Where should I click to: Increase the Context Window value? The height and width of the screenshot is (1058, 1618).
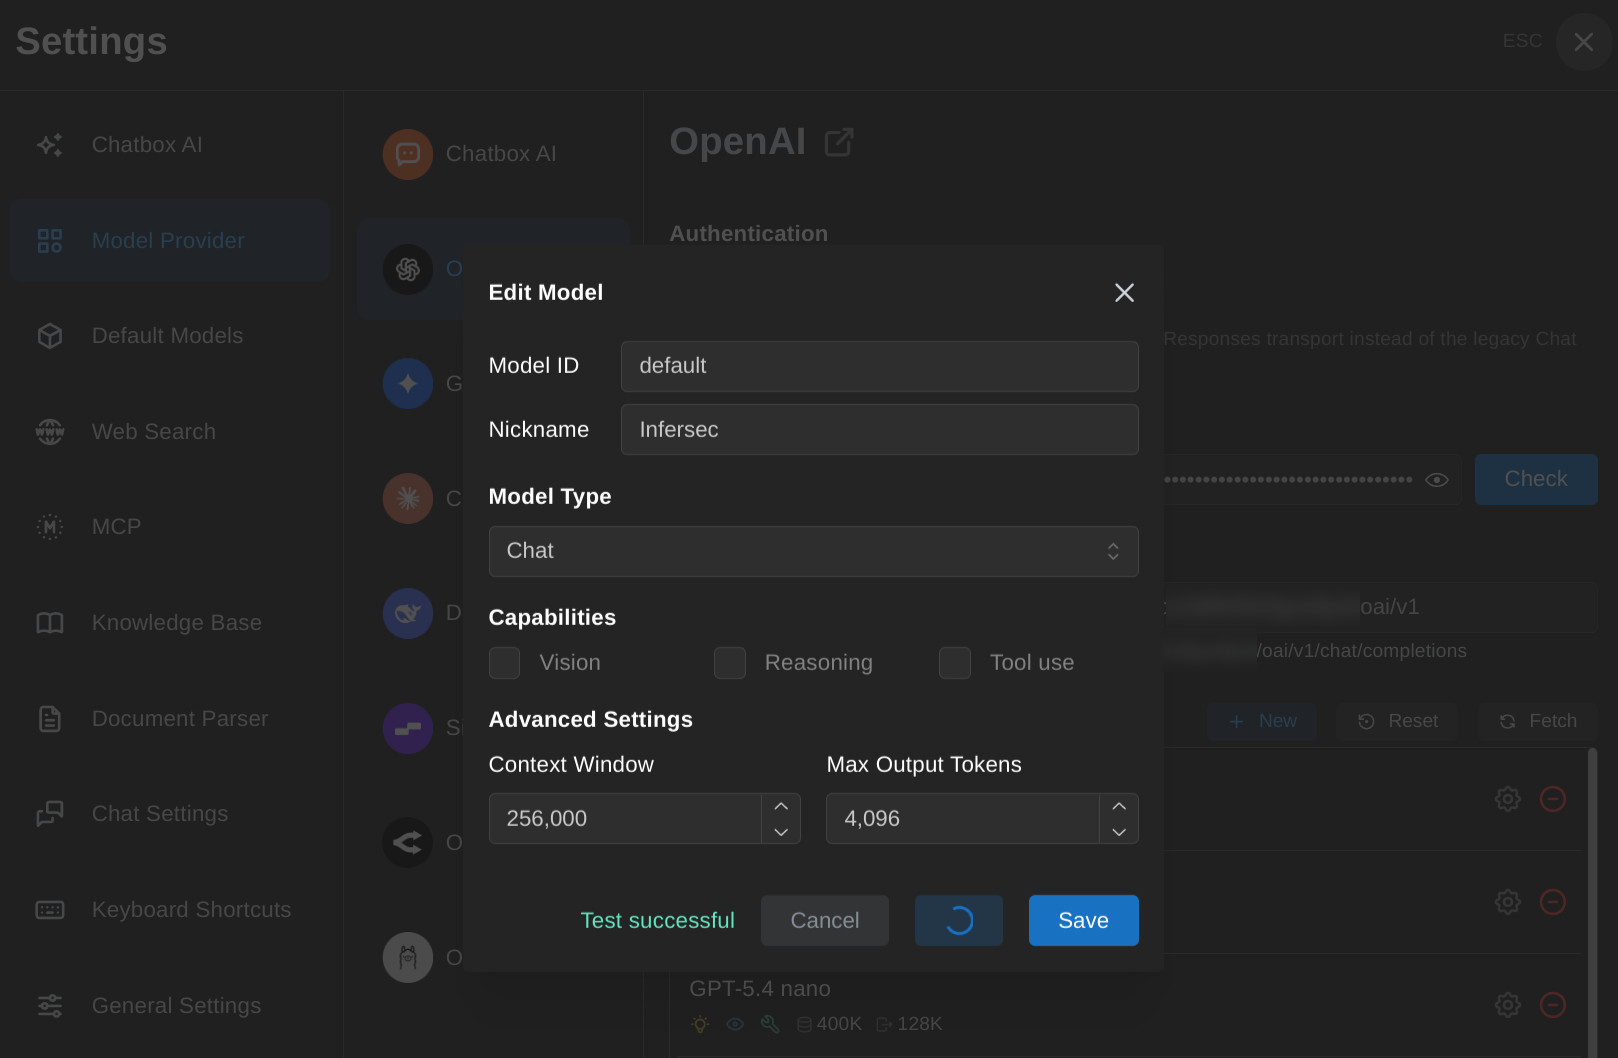[x=781, y=806]
